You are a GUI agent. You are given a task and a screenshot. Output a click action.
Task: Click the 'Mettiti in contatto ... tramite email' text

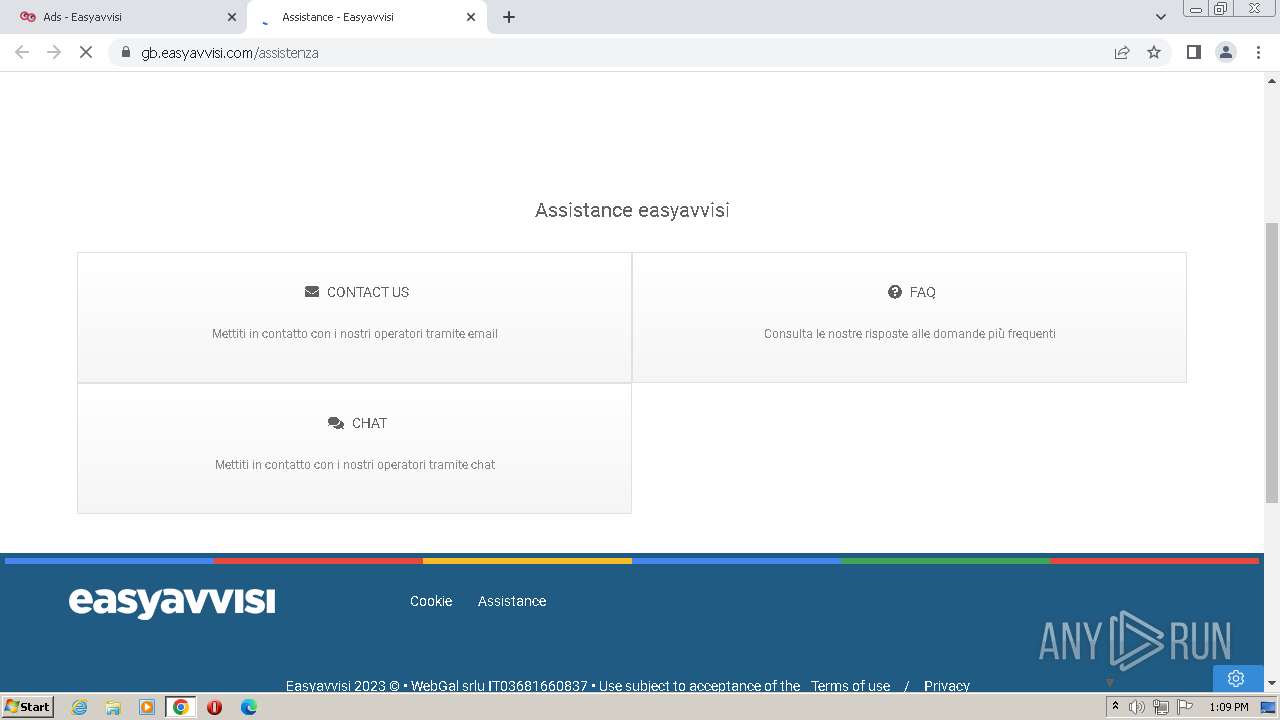pos(355,334)
